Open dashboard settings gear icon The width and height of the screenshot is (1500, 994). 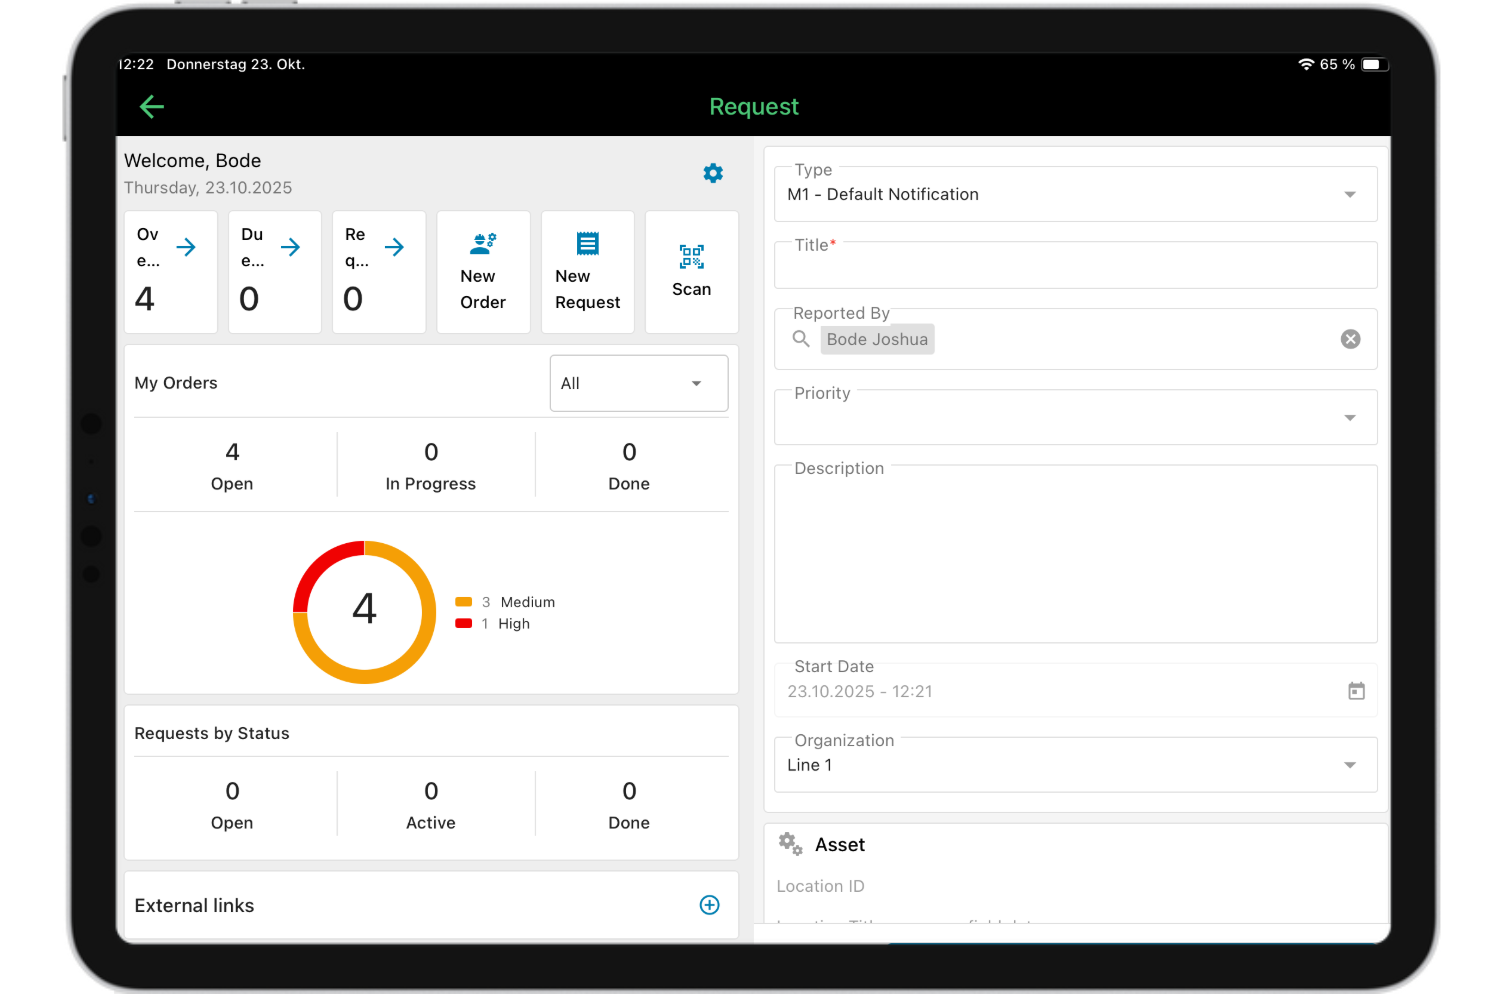pos(713,173)
